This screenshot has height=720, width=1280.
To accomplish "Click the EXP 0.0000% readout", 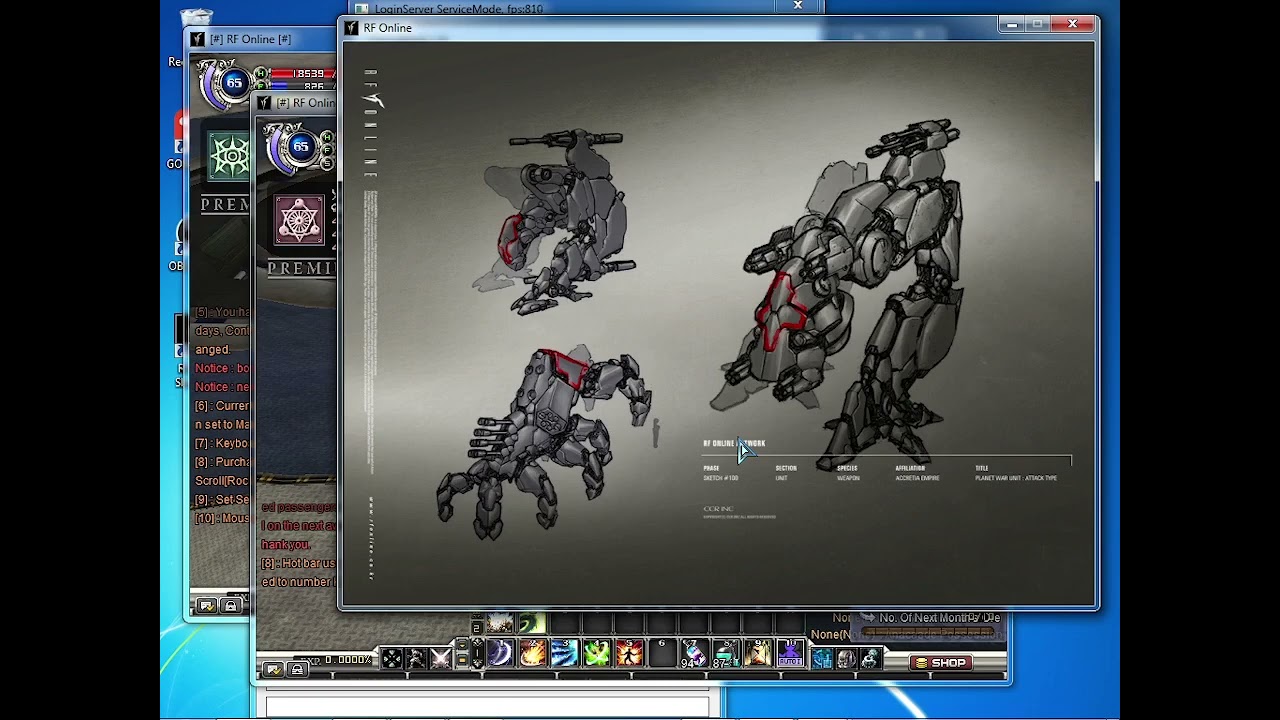I will coord(337,660).
